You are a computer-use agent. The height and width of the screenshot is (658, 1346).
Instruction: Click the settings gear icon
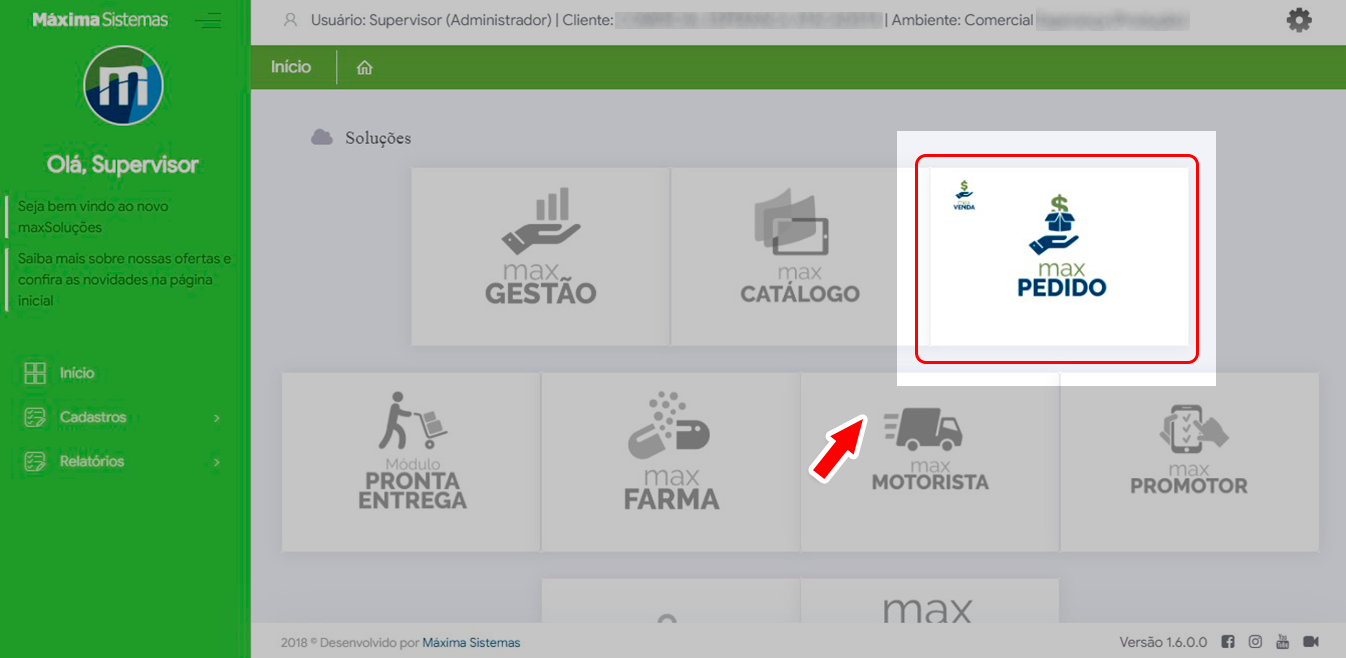(1299, 20)
